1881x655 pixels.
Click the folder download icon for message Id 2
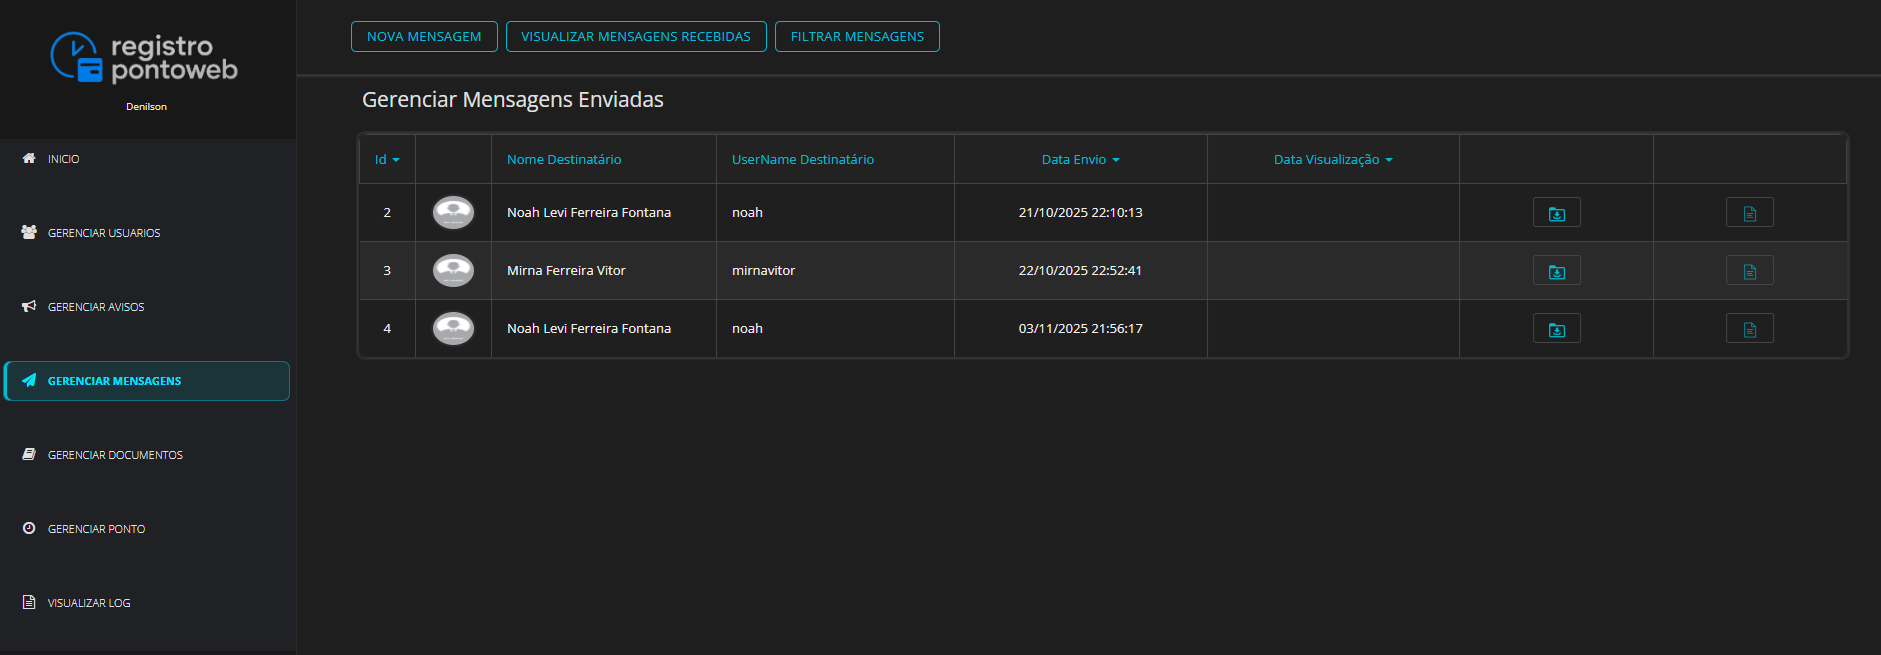(x=1556, y=213)
